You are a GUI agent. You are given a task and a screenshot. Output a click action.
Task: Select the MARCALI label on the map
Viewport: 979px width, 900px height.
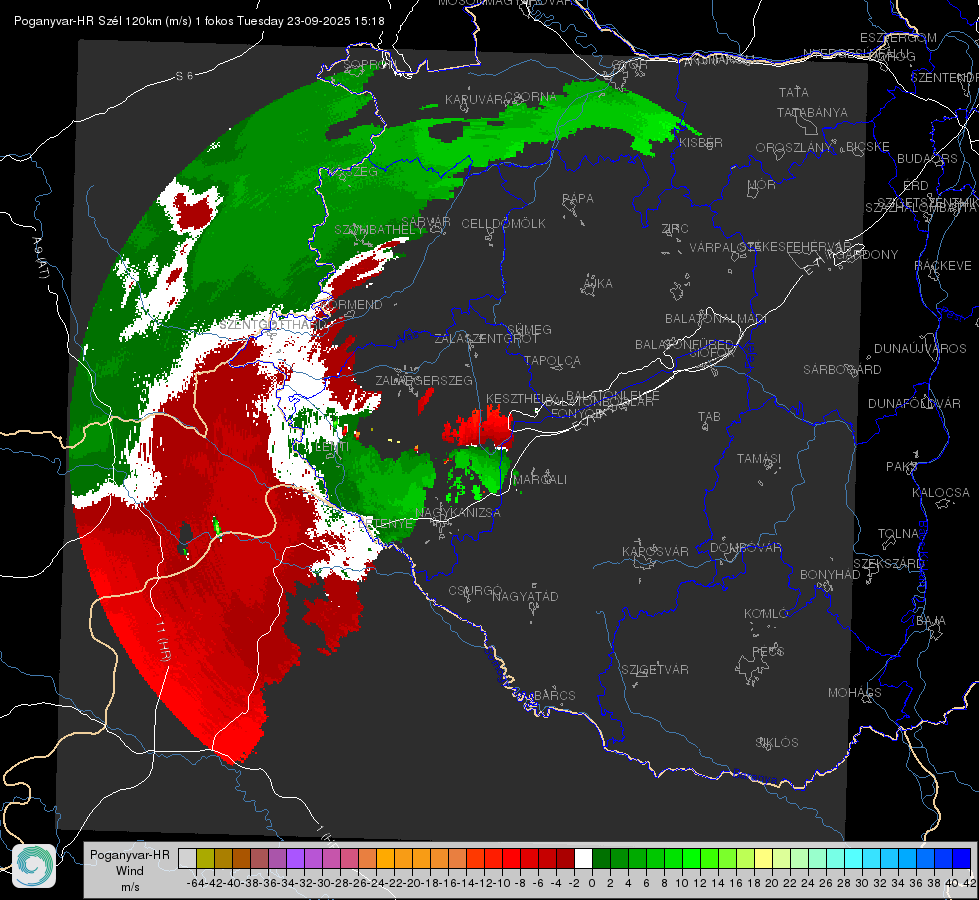tap(540, 480)
